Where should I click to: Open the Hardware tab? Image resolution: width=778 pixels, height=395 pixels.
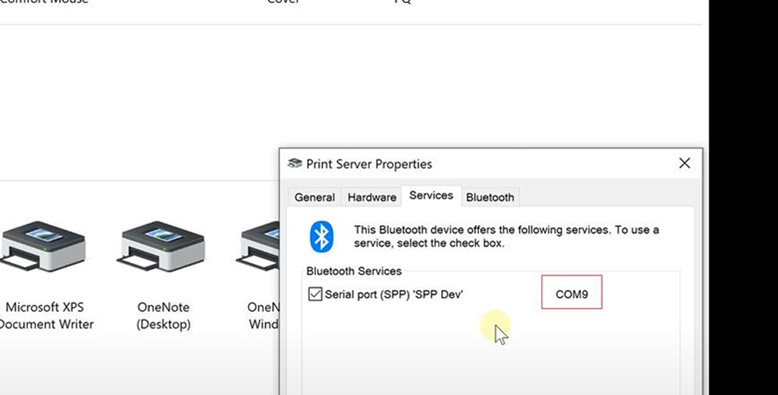click(x=372, y=197)
